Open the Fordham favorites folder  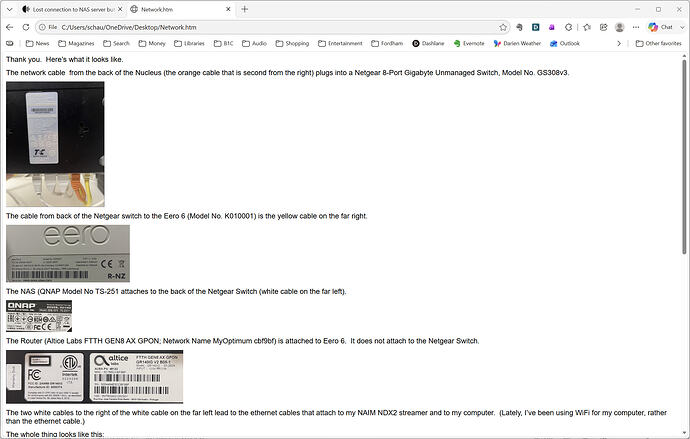point(387,44)
